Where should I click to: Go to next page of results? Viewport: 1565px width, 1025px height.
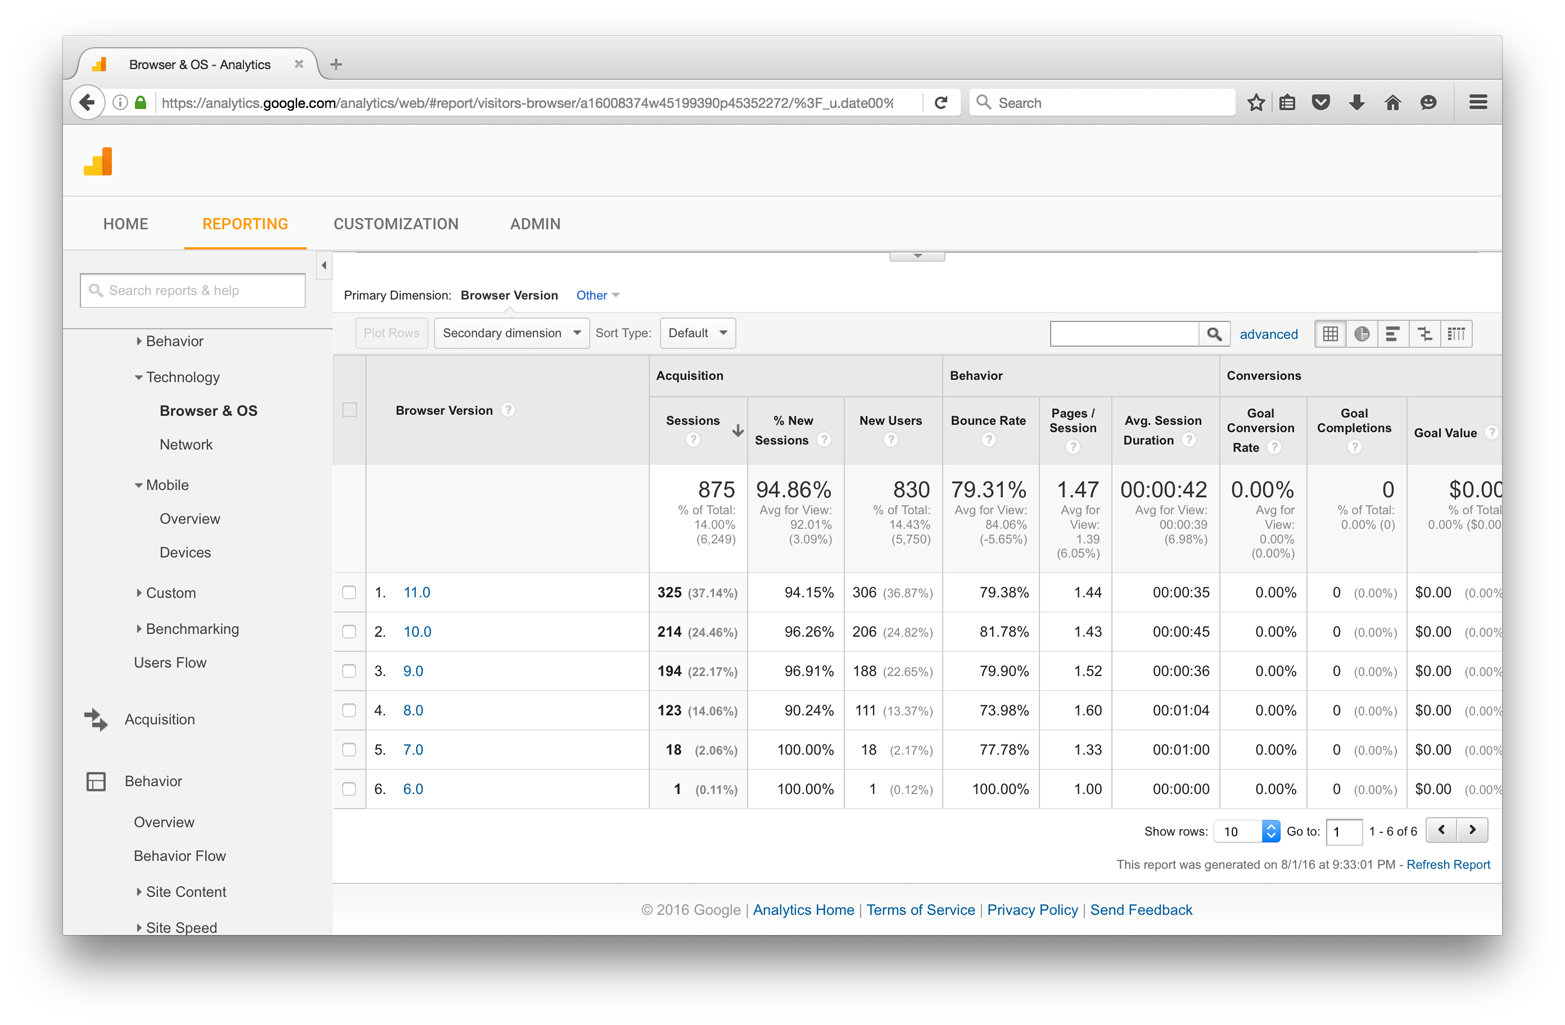click(x=1472, y=830)
